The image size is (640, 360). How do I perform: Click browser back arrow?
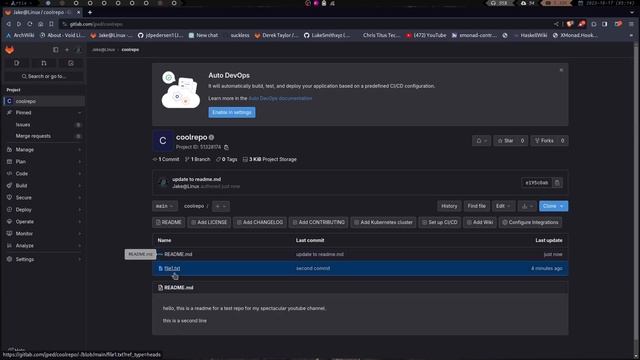tap(9, 24)
